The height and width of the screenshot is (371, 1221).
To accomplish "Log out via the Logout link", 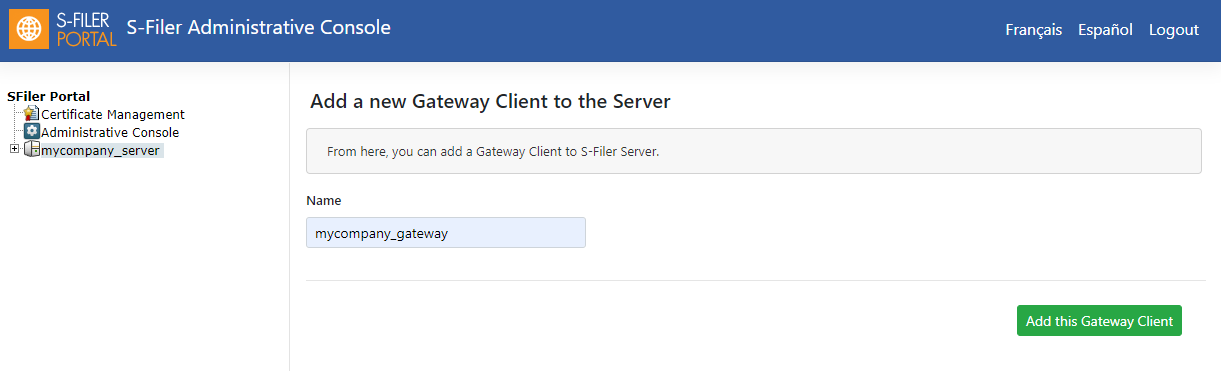I will 1174,30.
